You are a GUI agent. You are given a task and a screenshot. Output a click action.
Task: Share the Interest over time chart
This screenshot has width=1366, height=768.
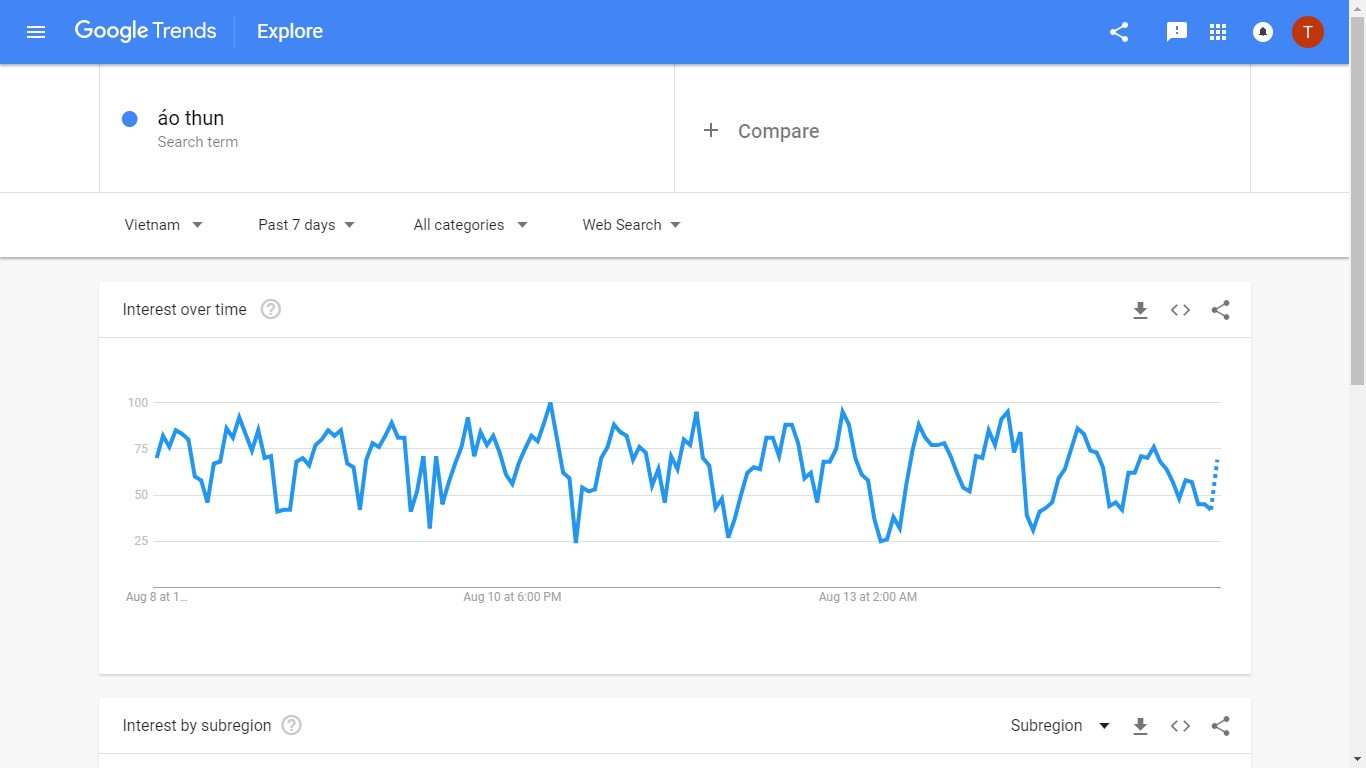(1220, 310)
